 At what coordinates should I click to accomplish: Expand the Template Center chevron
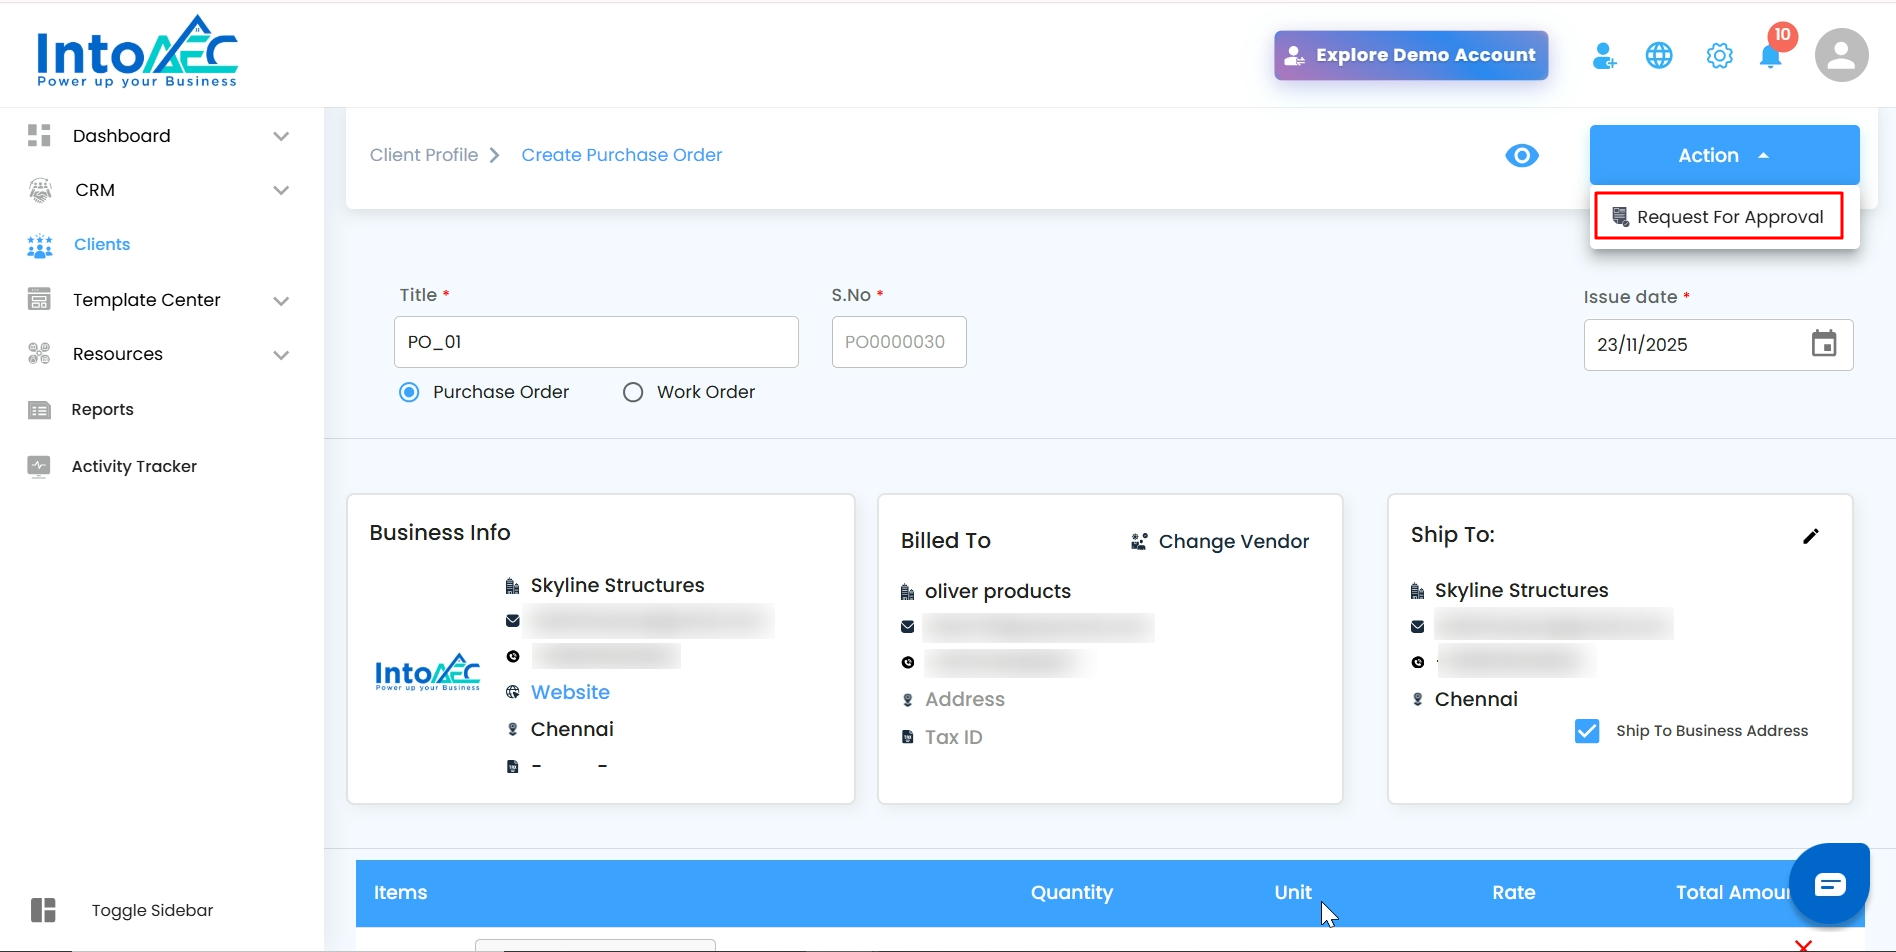pos(281,300)
